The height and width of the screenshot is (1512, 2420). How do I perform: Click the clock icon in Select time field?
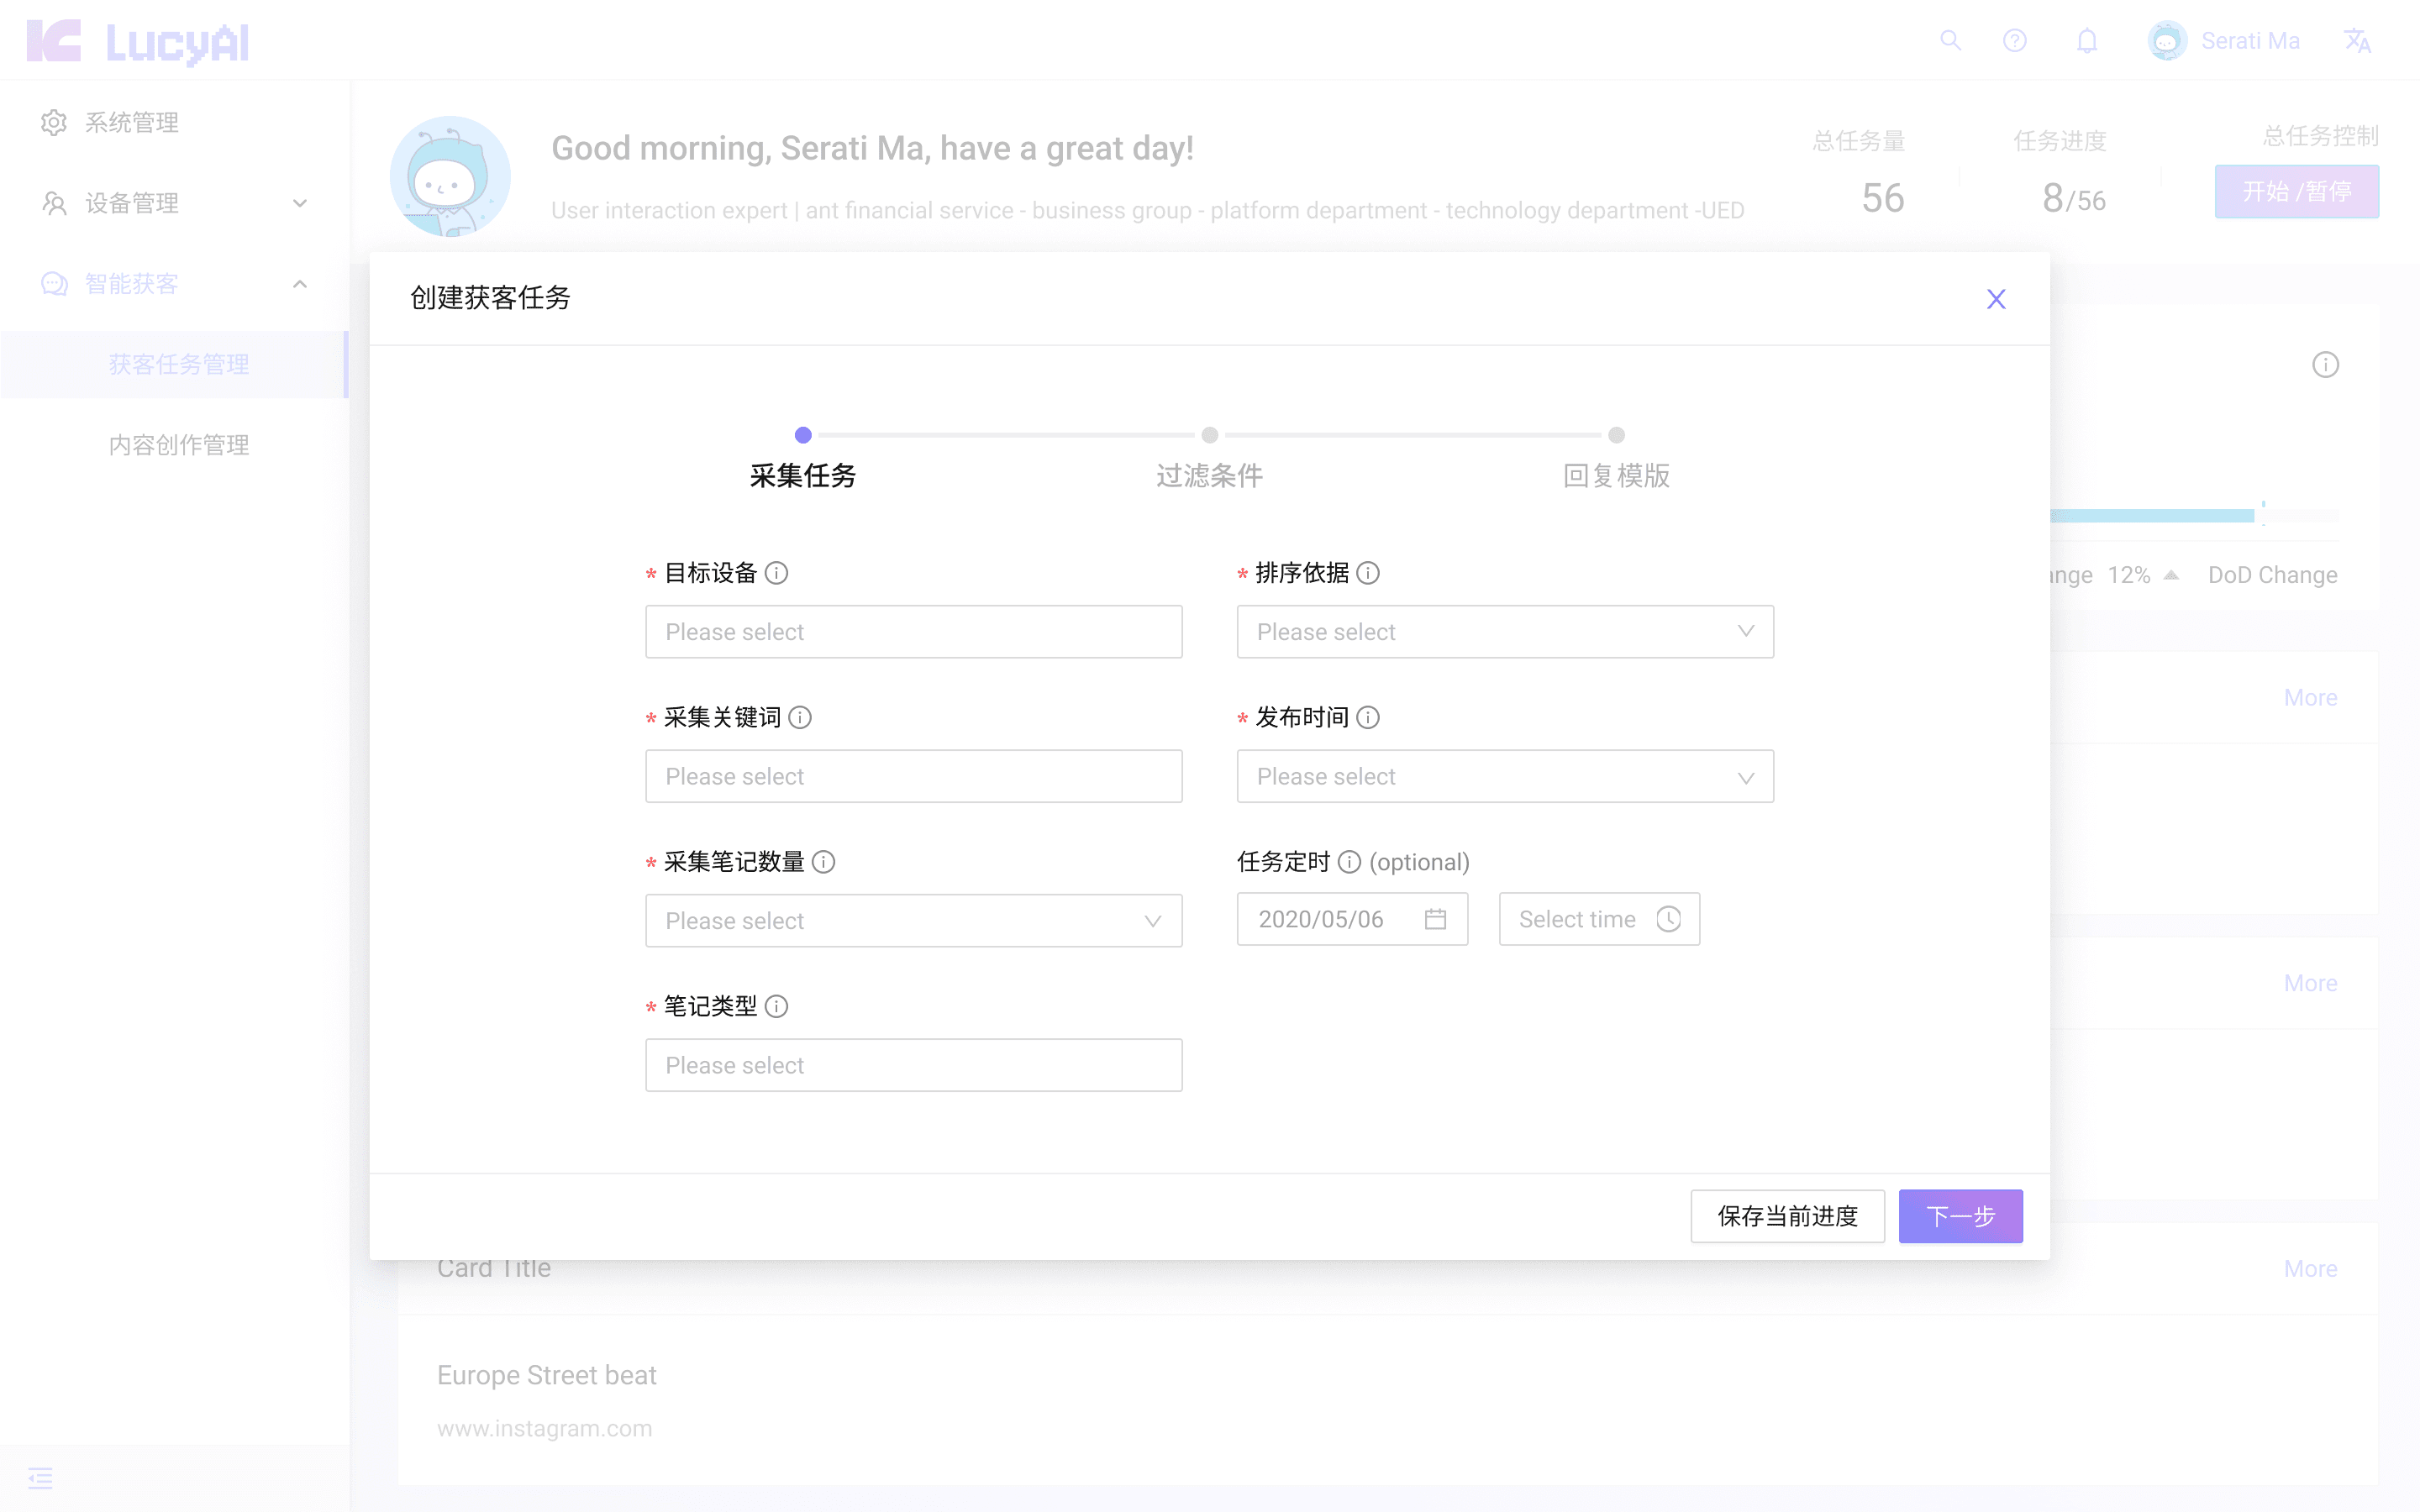click(x=1669, y=918)
